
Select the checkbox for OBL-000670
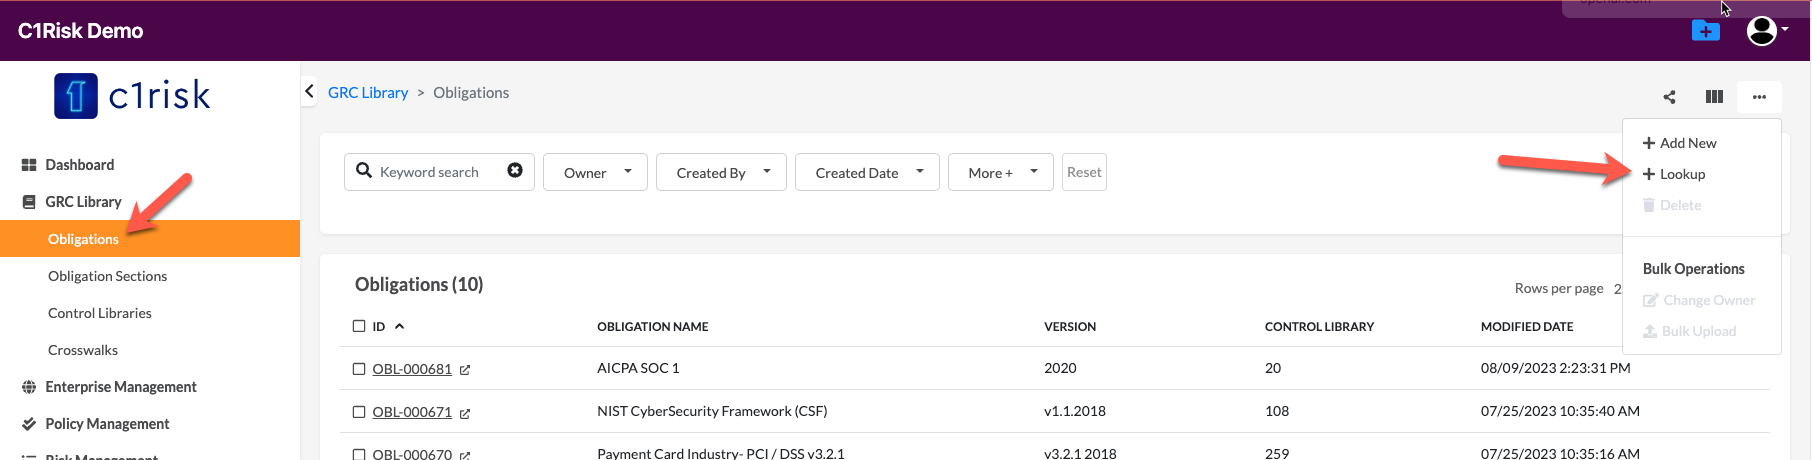pyautogui.click(x=359, y=454)
